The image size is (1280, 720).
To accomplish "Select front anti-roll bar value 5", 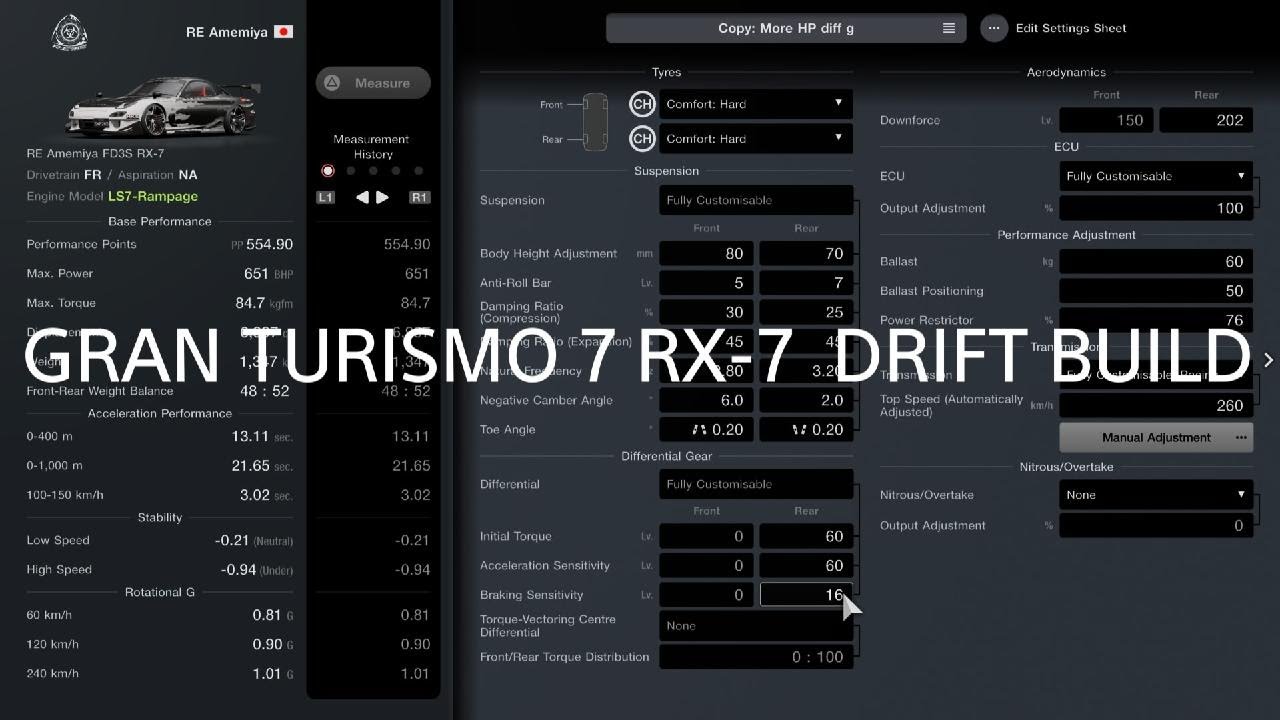I will point(707,283).
